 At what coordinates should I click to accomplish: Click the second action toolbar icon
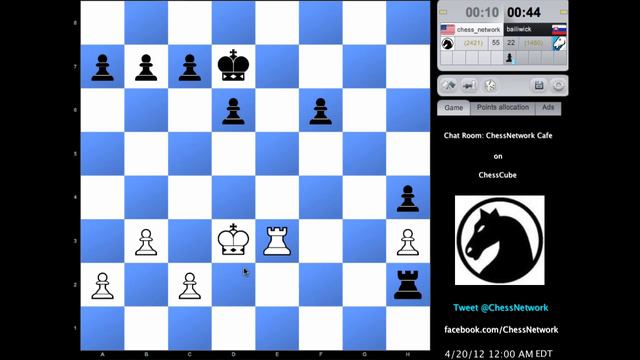(x=469, y=85)
